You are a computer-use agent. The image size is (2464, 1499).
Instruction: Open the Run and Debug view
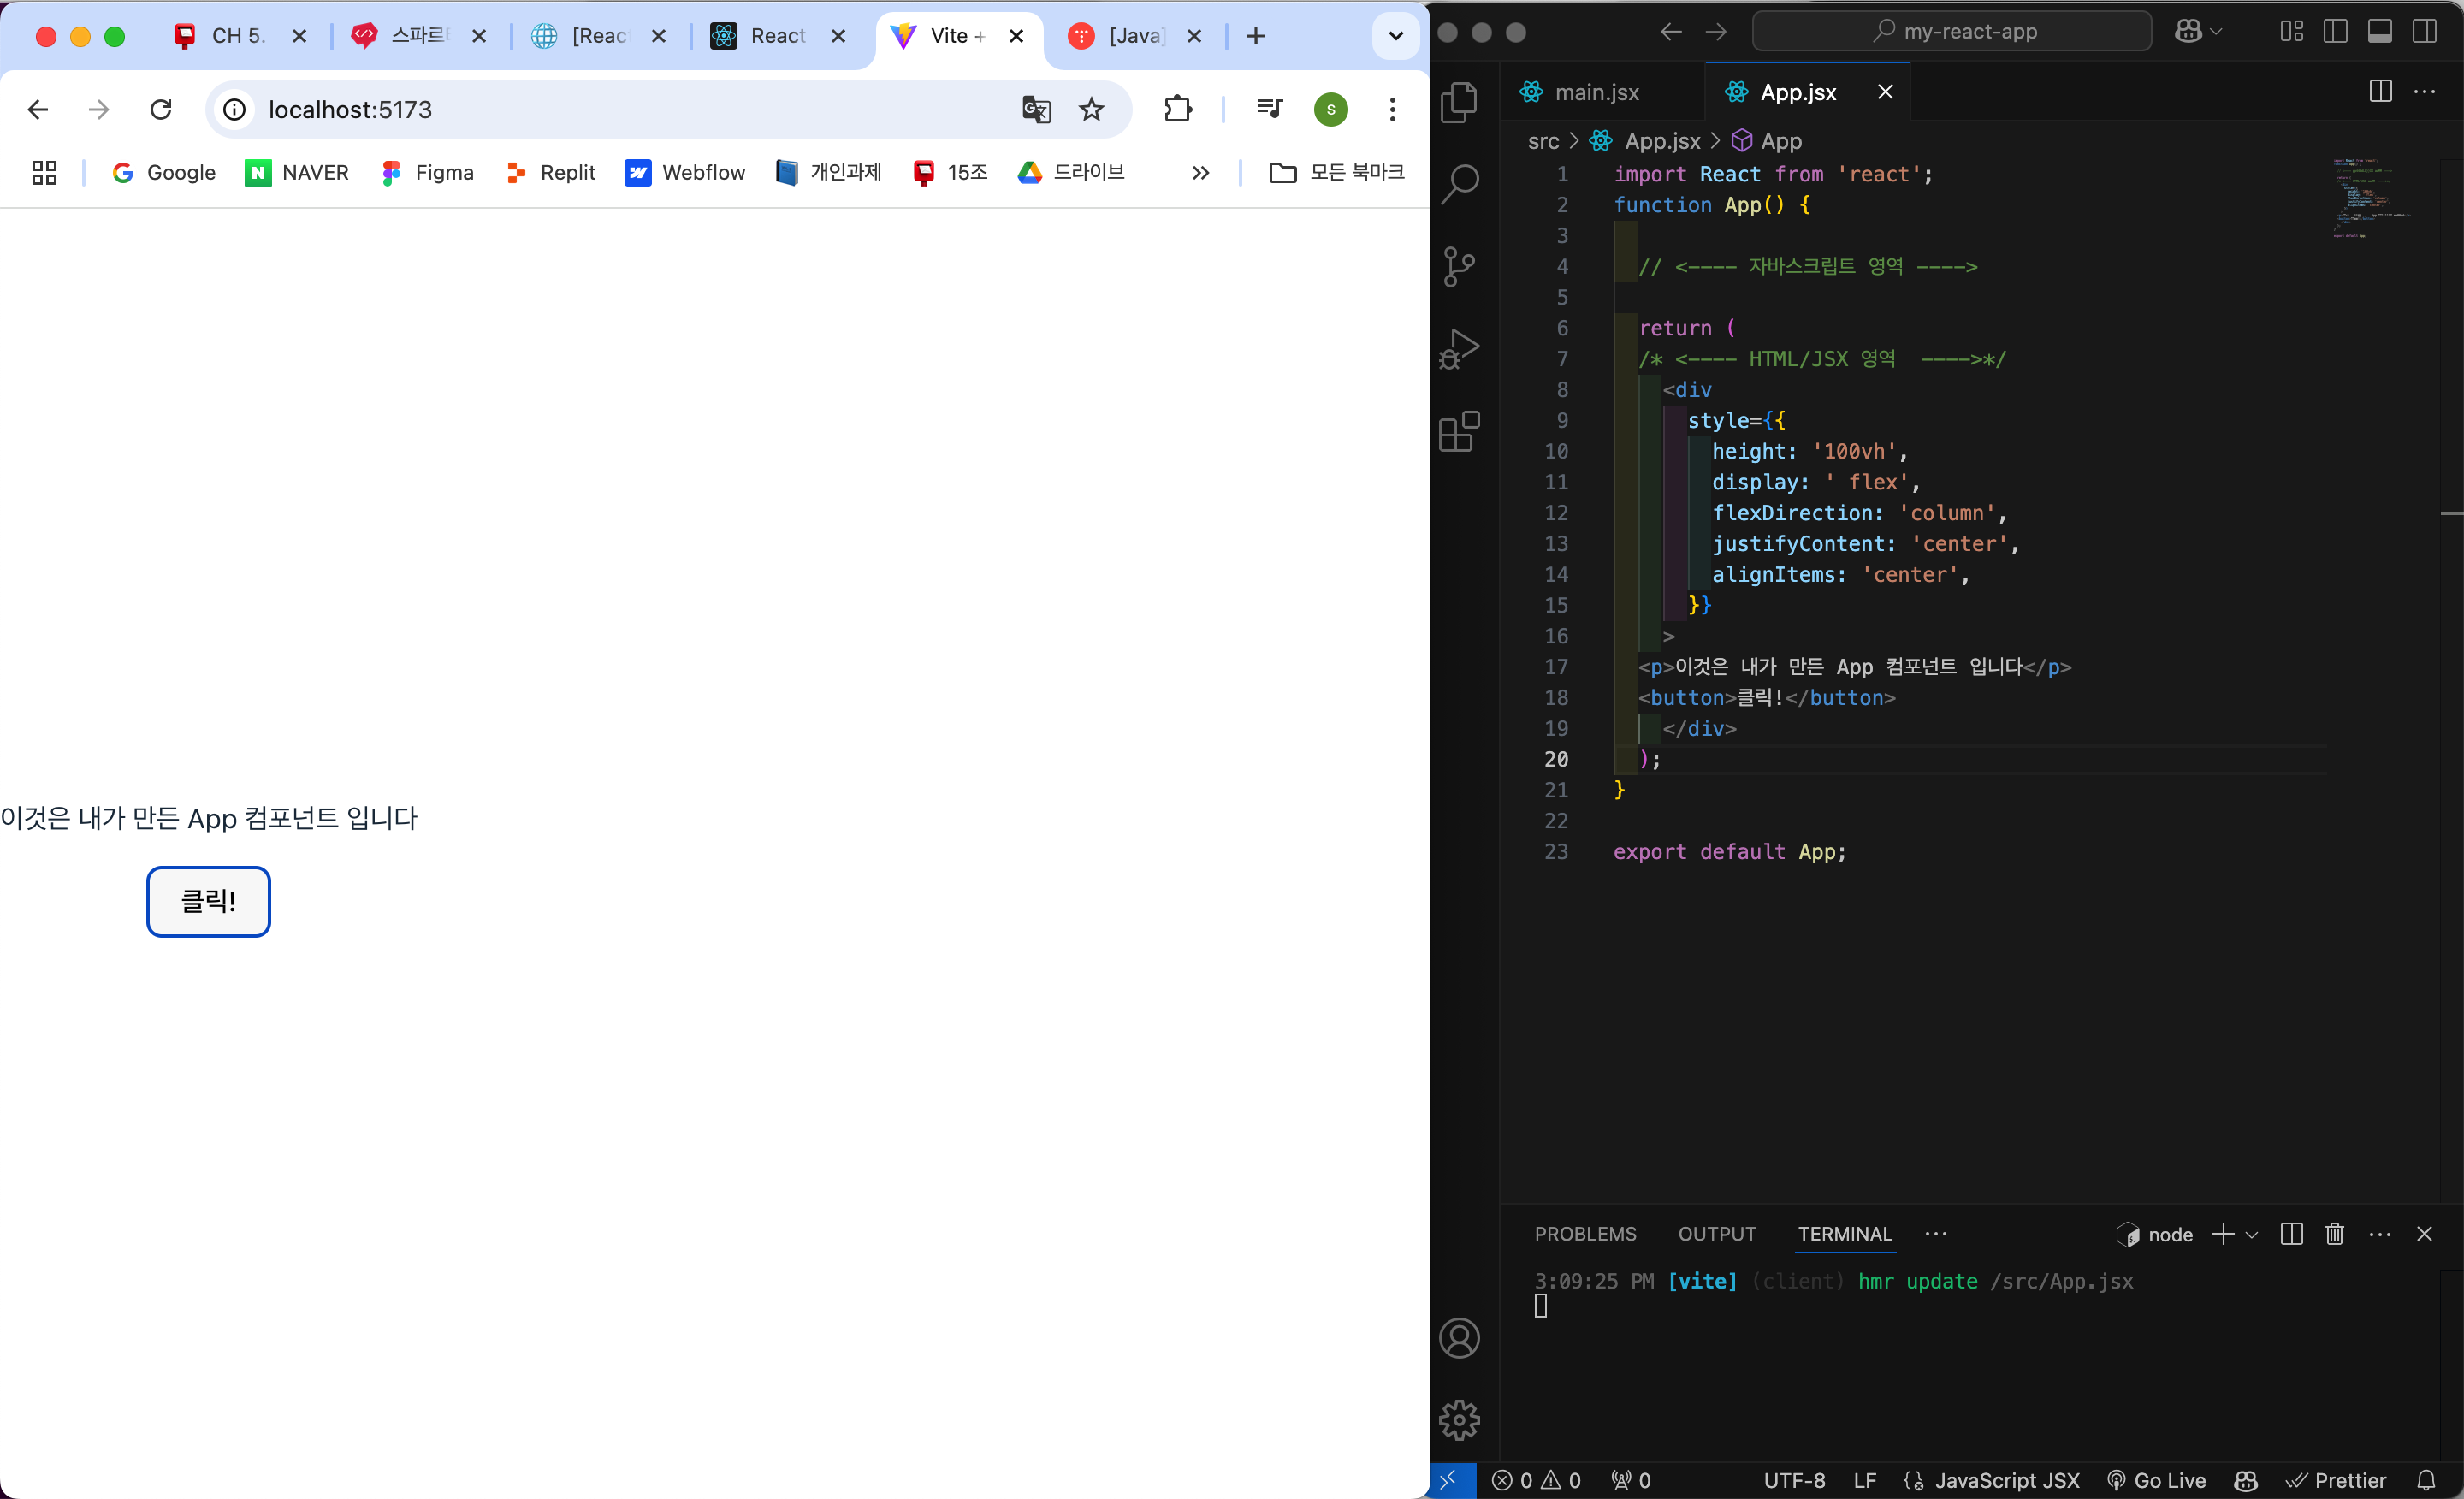tap(1459, 349)
